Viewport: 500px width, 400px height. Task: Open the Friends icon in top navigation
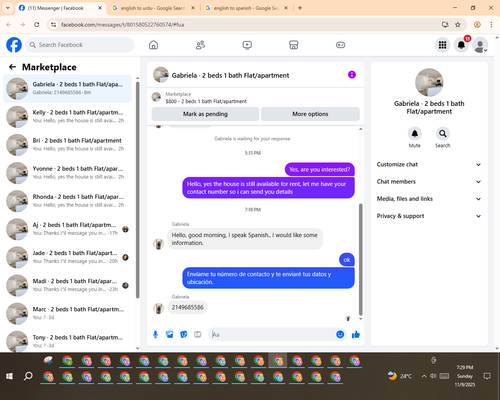click(200, 45)
